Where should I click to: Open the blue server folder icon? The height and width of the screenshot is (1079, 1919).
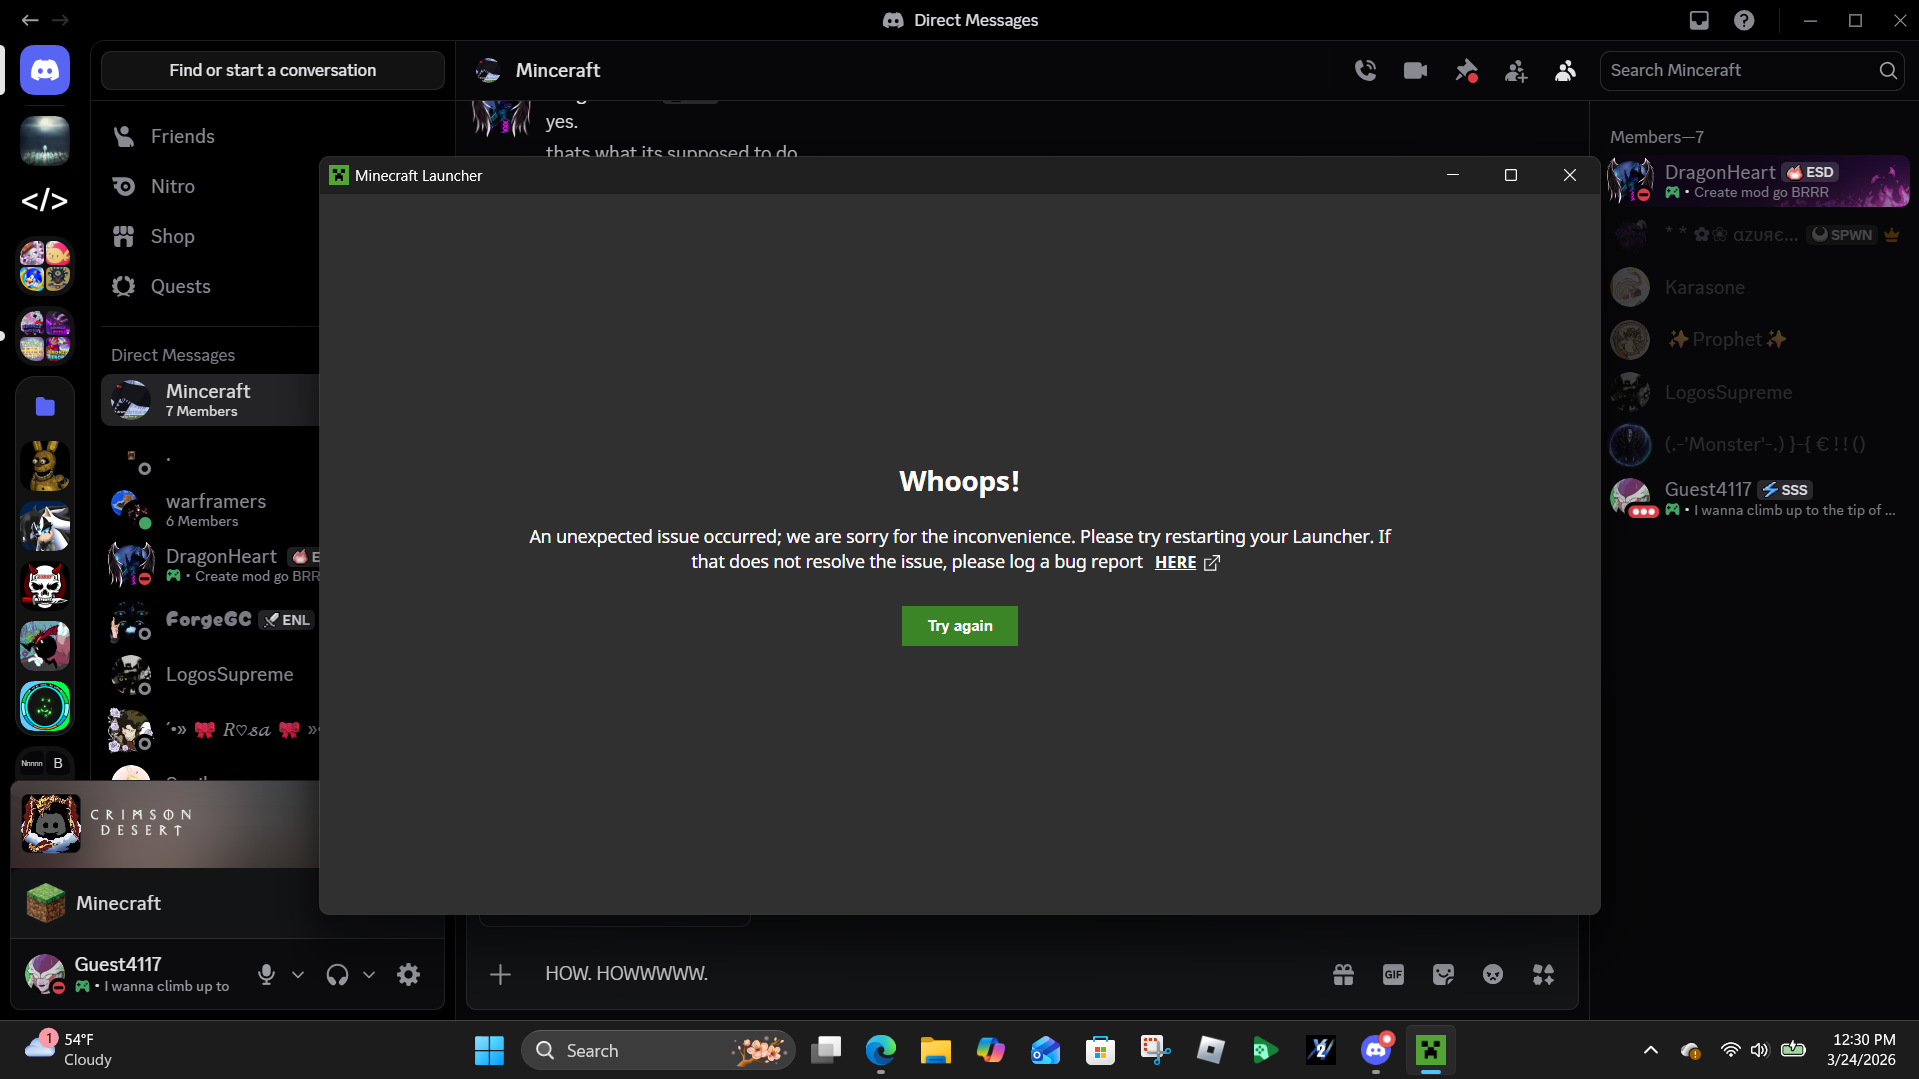click(45, 406)
